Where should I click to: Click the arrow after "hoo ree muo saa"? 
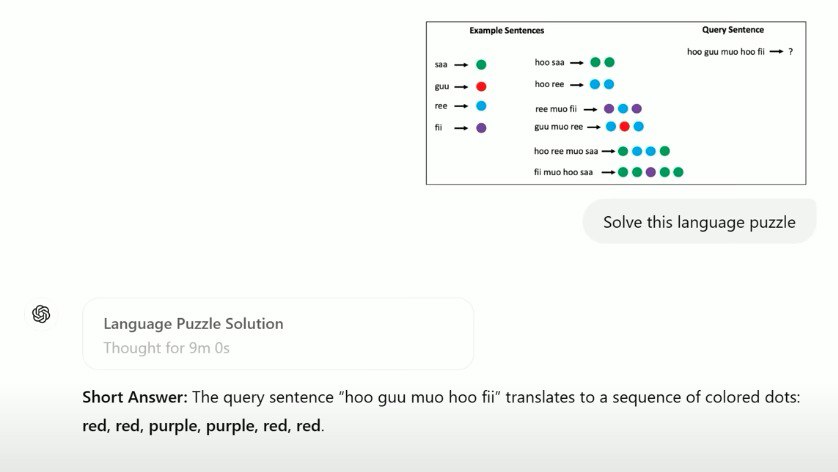click(608, 152)
